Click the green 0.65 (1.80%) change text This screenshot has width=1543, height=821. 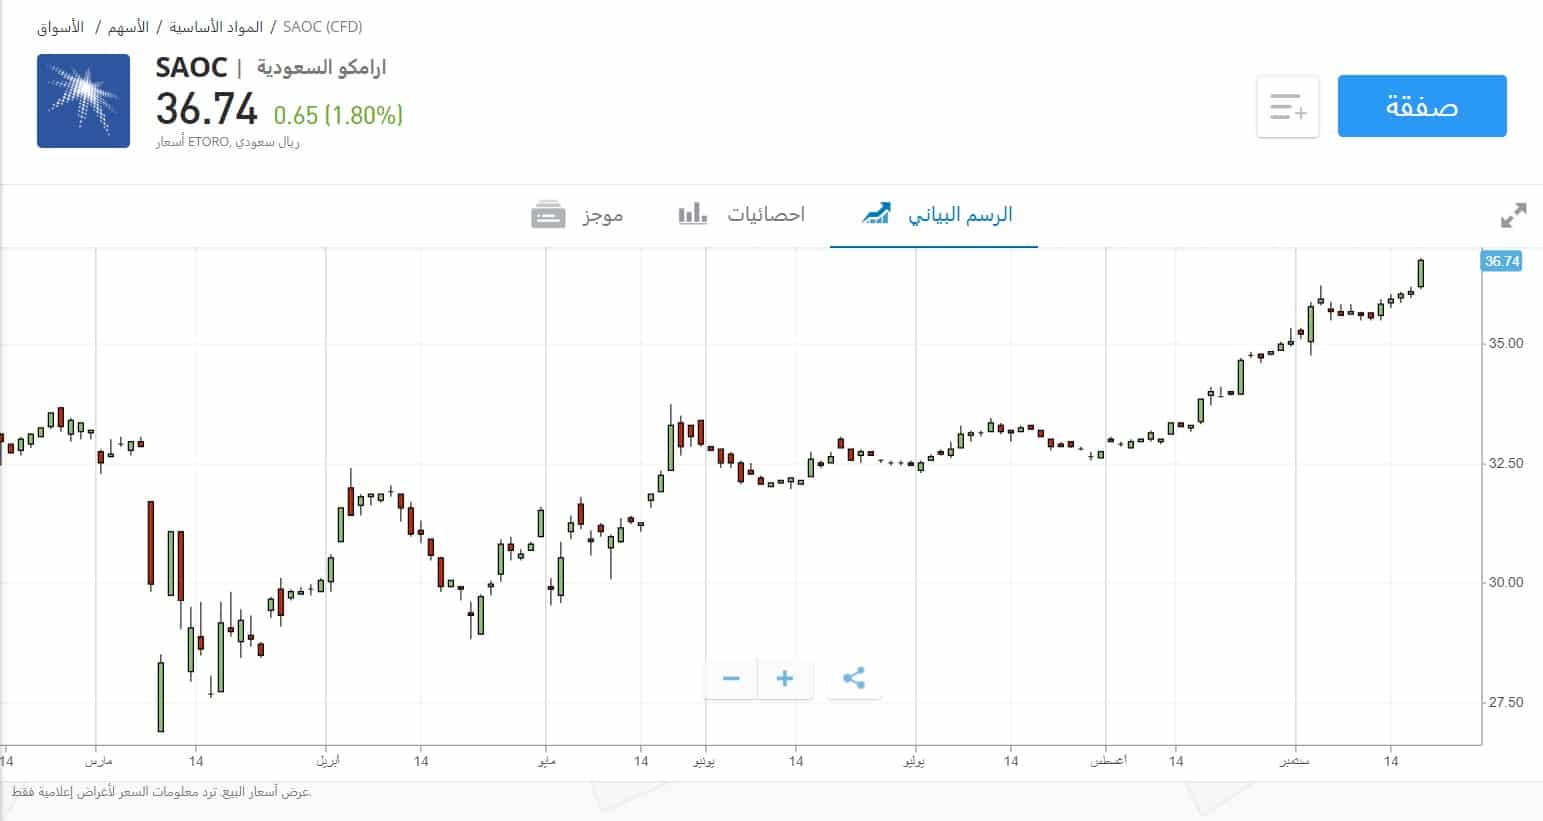pyautogui.click(x=337, y=116)
